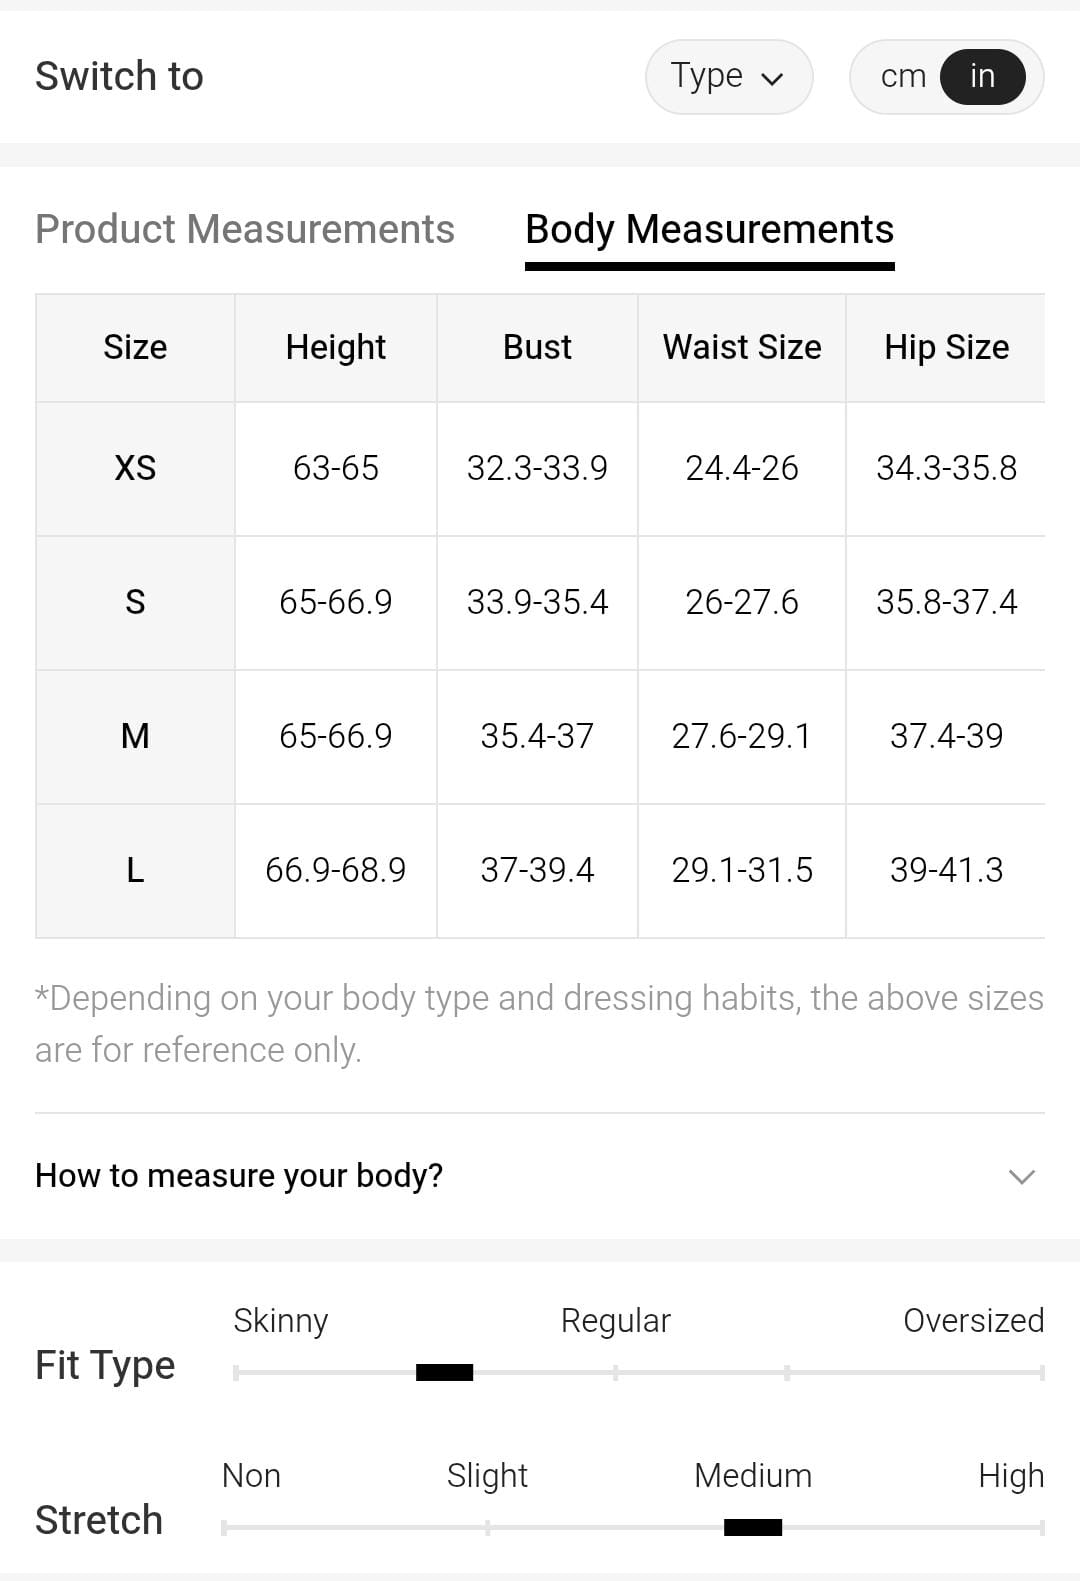Click the Fit Type slider marker
Image resolution: width=1080 pixels, height=1581 pixels.
tap(444, 1372)
